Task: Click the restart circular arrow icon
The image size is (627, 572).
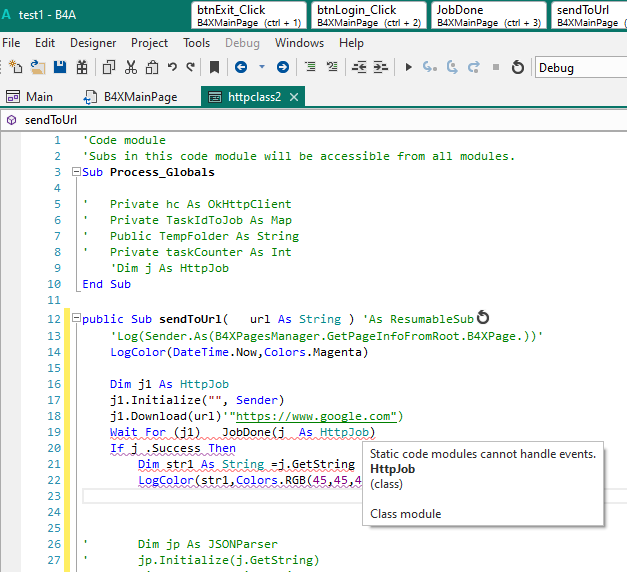Action: tap(517, 67)
